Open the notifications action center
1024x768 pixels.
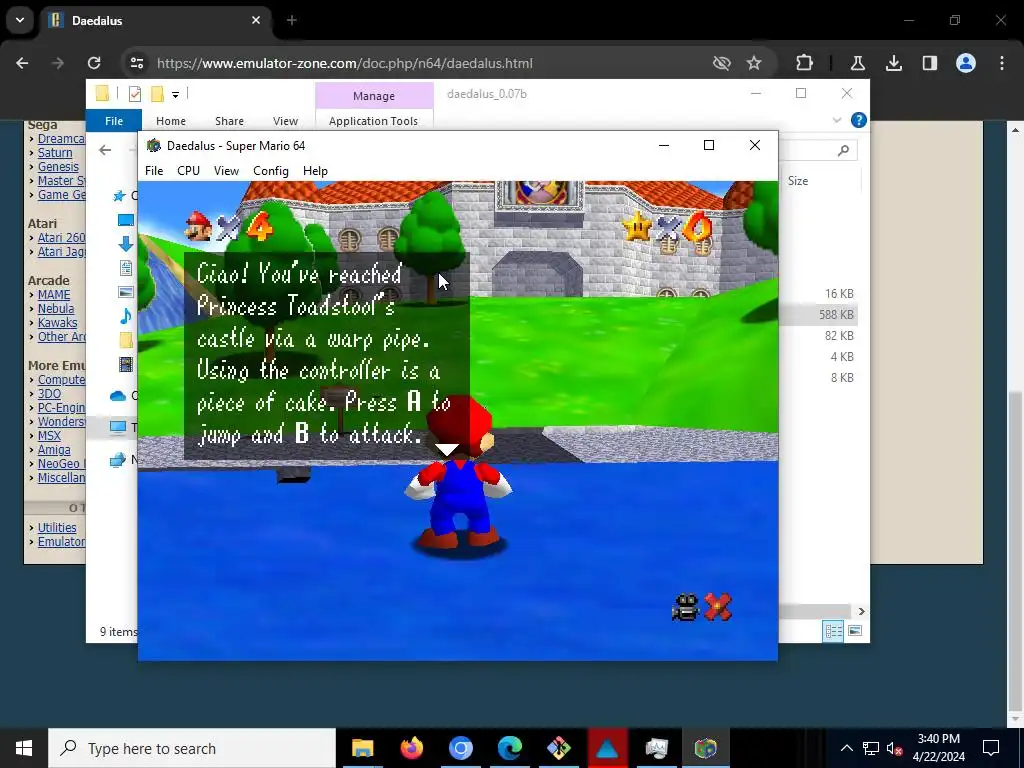[991, 748]
